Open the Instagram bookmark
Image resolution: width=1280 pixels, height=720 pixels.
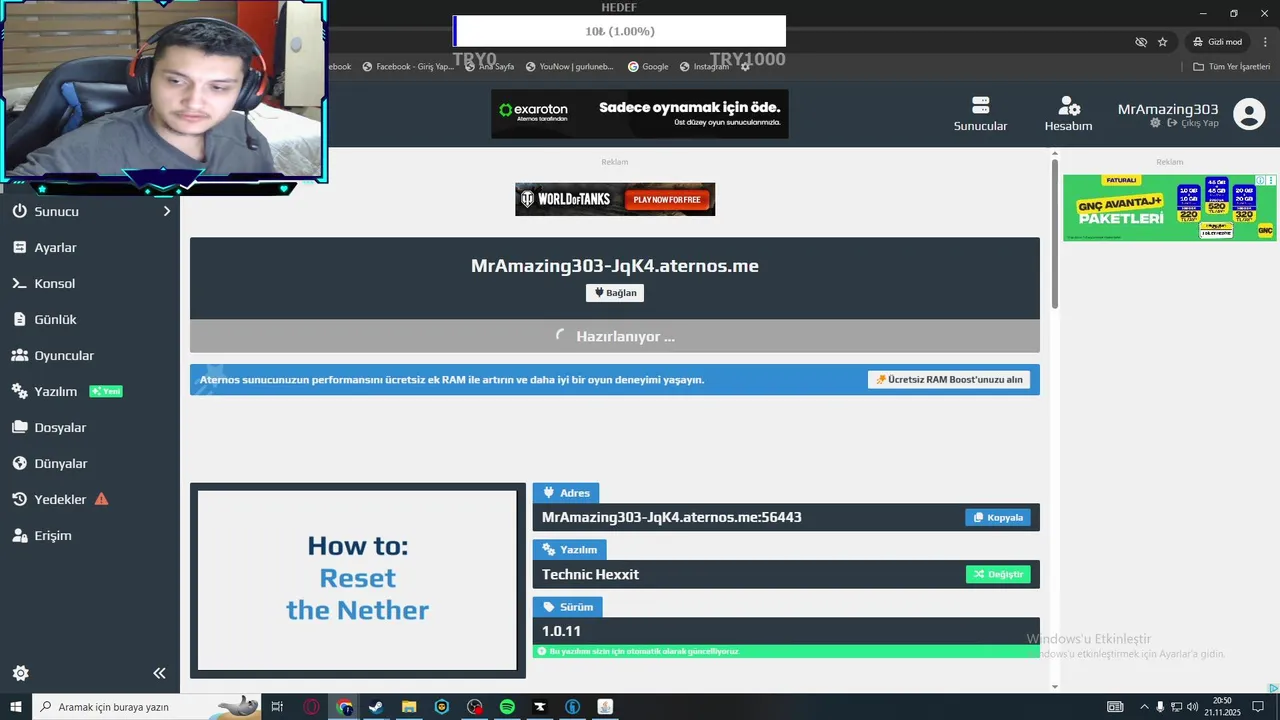coord(704,67)
